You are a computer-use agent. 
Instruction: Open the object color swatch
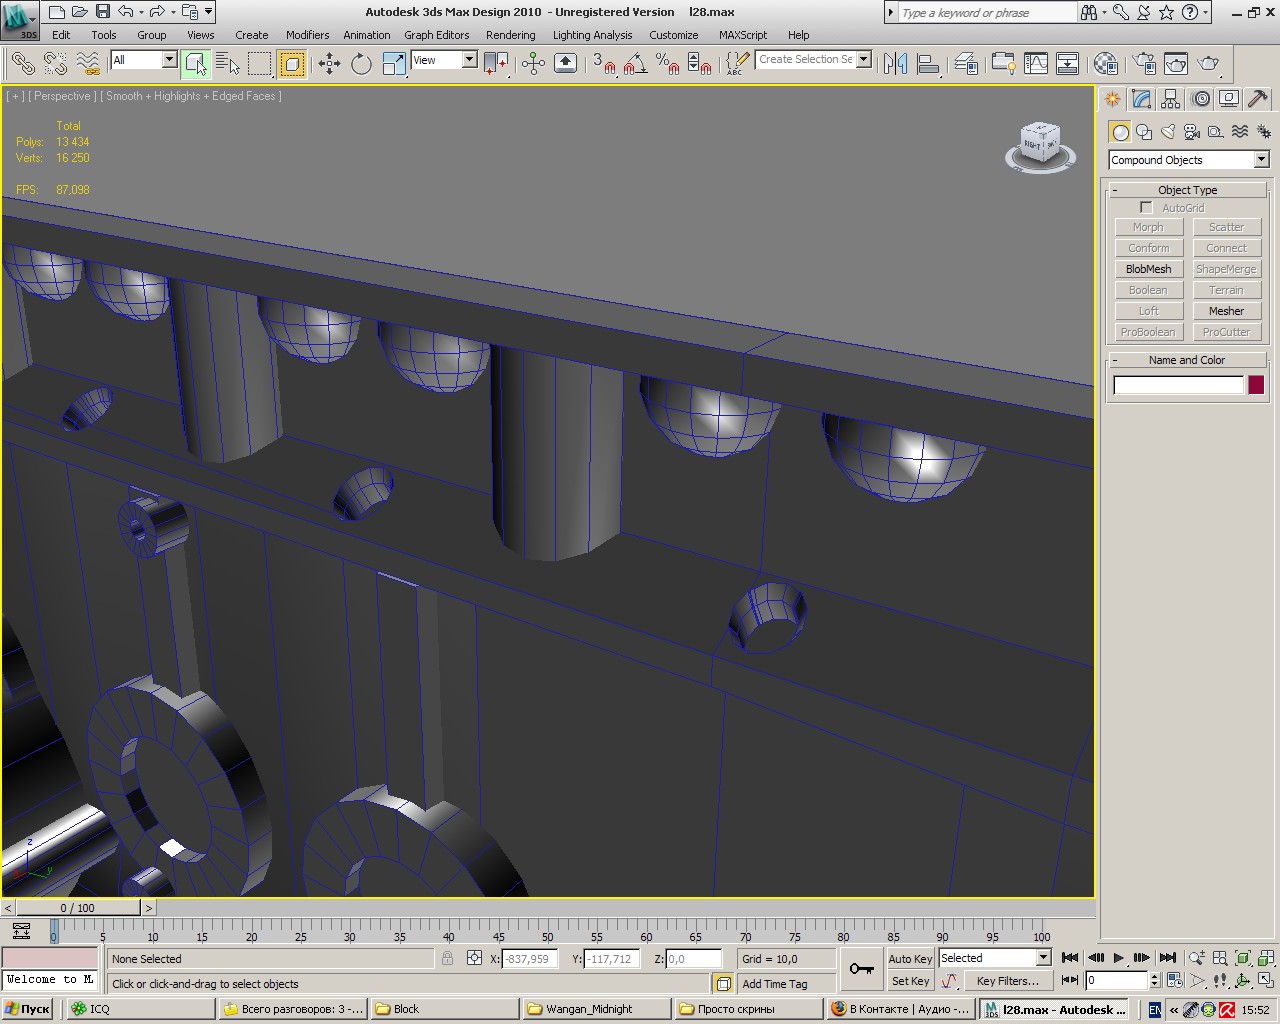[1256, 385]
